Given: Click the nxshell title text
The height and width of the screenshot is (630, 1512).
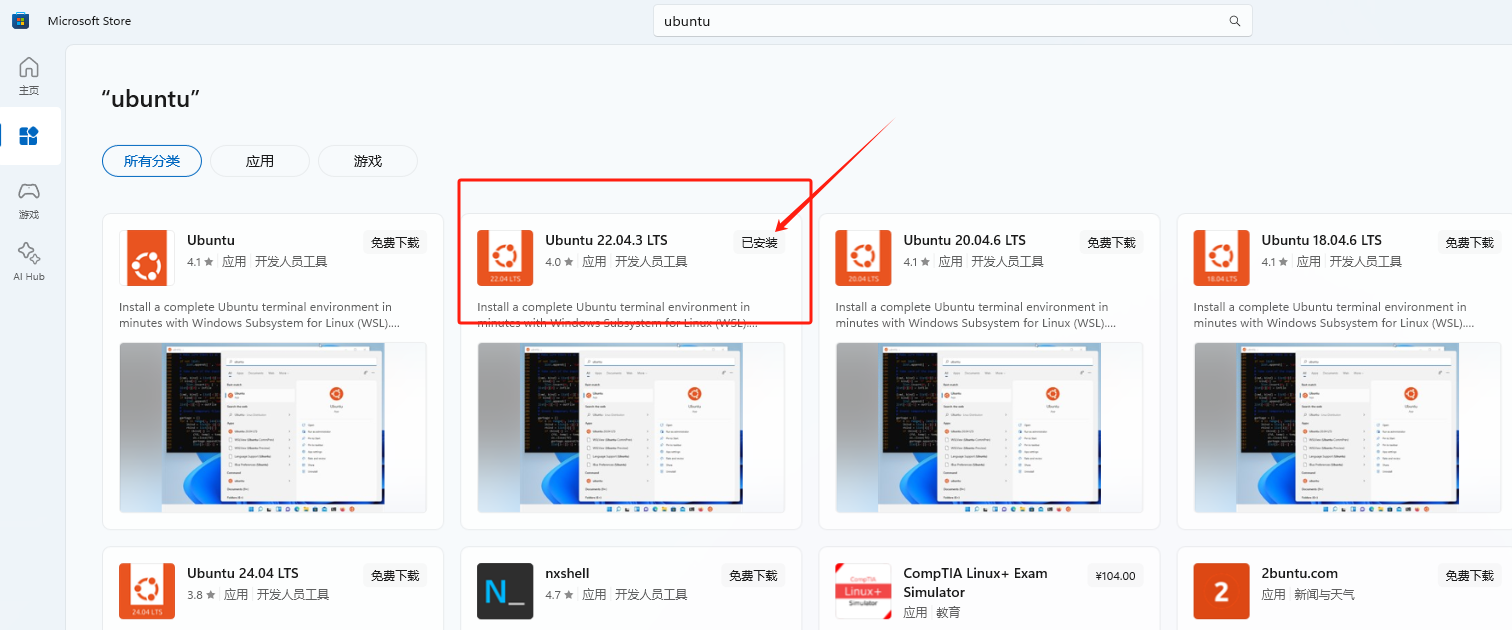Looking at the screenshot, I should (567, 573).
